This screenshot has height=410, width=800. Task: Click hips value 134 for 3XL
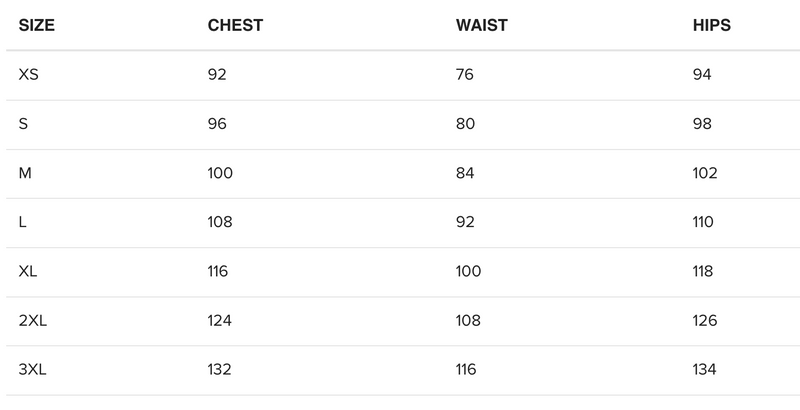point(704,370)
